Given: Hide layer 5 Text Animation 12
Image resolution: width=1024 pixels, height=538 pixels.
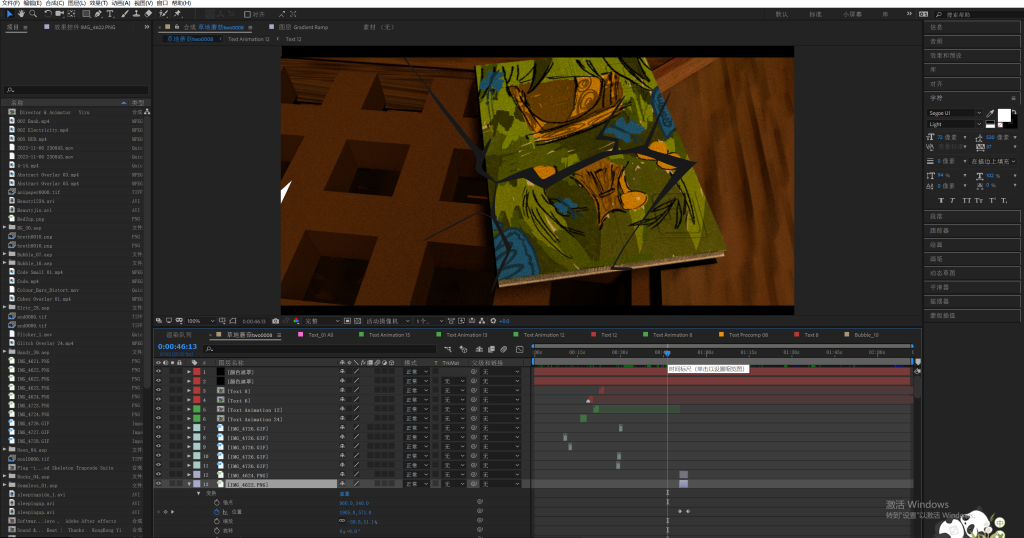Looking at the screenshot, I should click(158, 409).
